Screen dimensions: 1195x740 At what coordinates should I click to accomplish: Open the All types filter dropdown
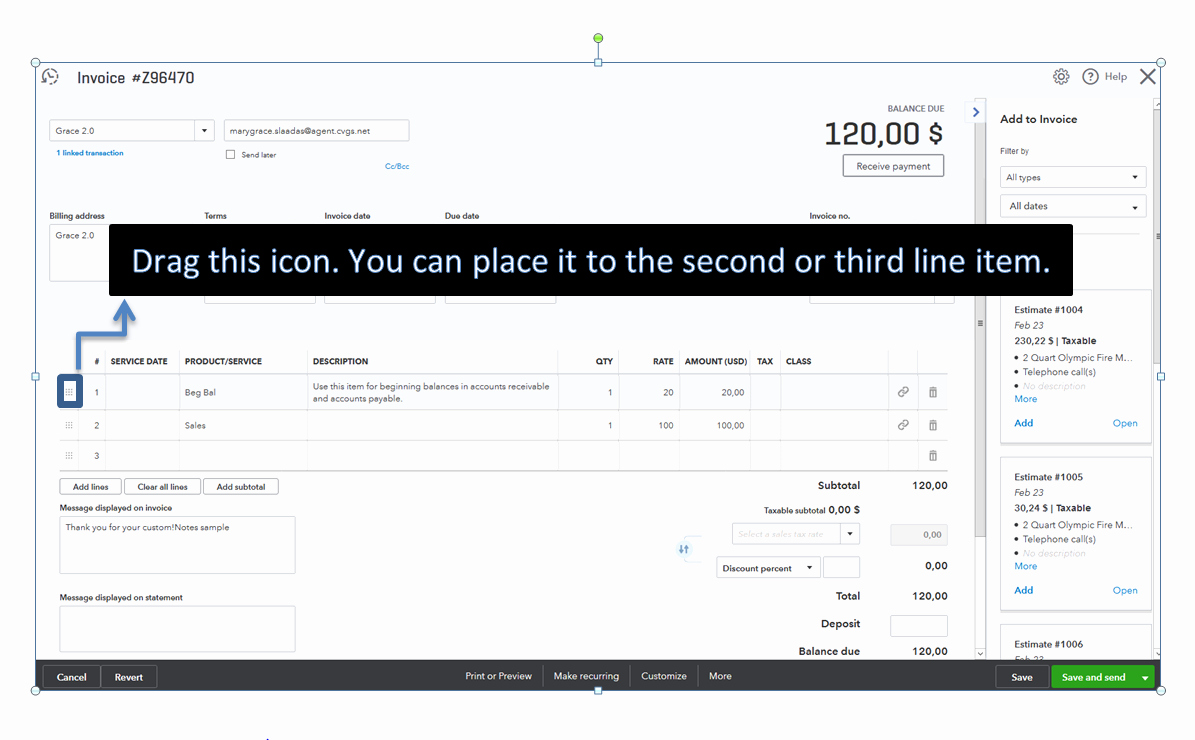[x=1072, y=177]
